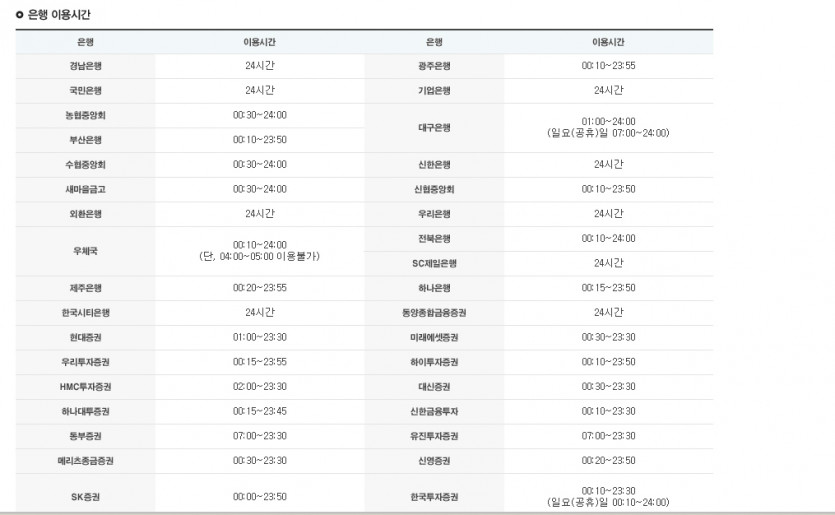This screenshot has width=835, height=515.
Task: Click 하나은행's hours '00:15~23:50'
Action: pos(608,288)
